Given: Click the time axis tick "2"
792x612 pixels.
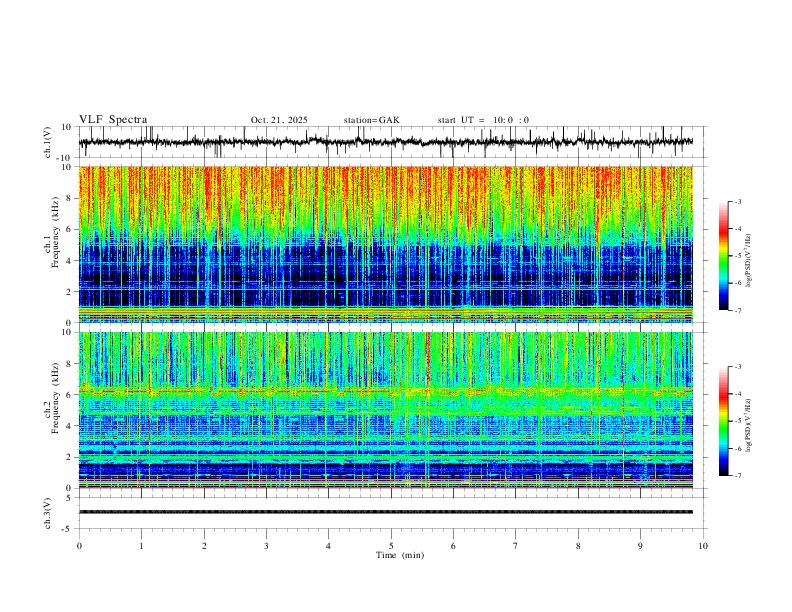Looking at the screenshot, I should 204,546.
